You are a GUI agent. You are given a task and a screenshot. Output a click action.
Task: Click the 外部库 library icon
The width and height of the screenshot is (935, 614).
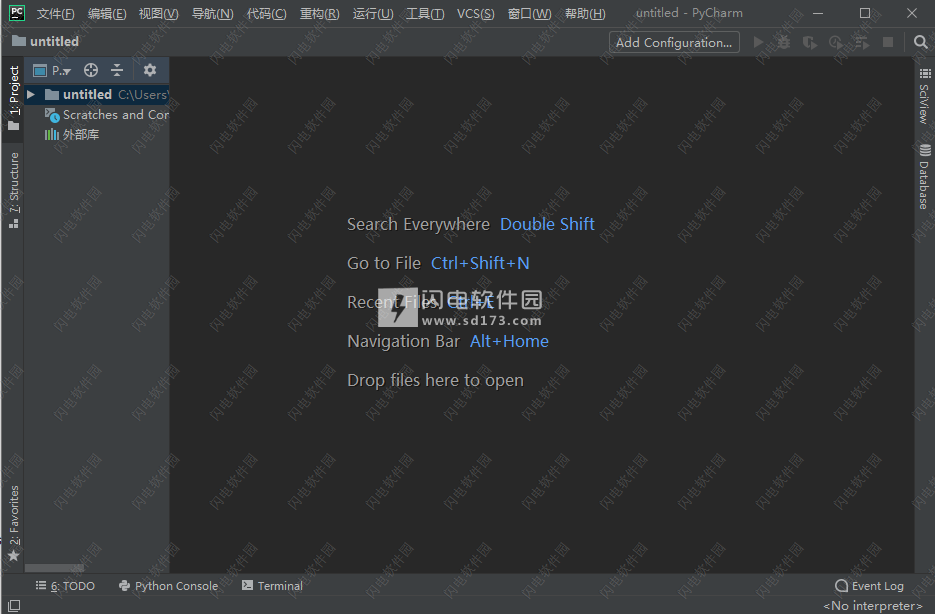[52, 135]
